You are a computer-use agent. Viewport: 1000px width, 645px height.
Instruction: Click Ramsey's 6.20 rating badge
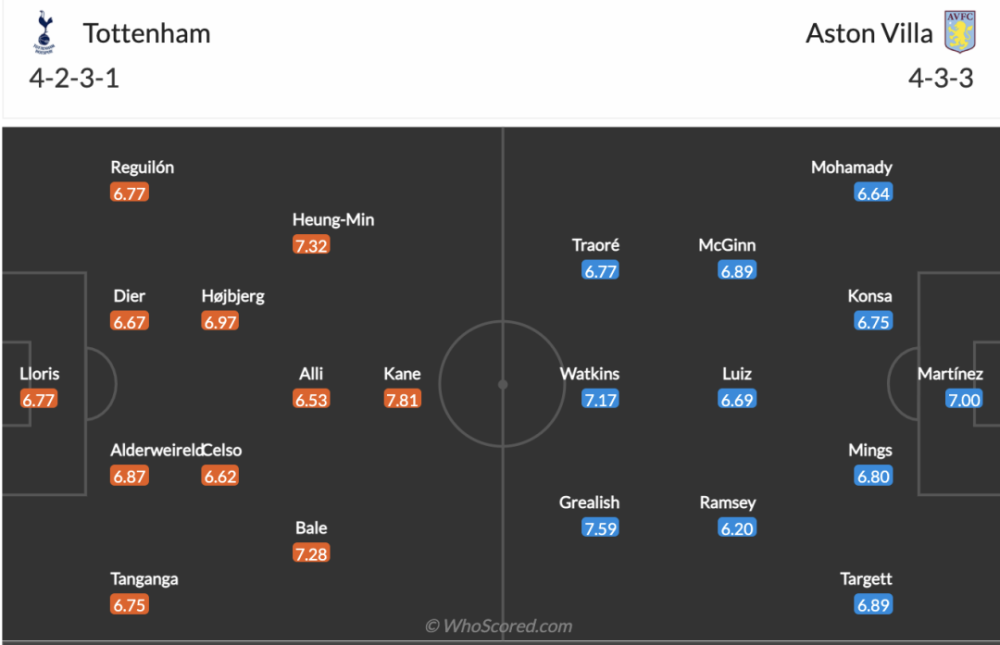[x=737, y=528]
